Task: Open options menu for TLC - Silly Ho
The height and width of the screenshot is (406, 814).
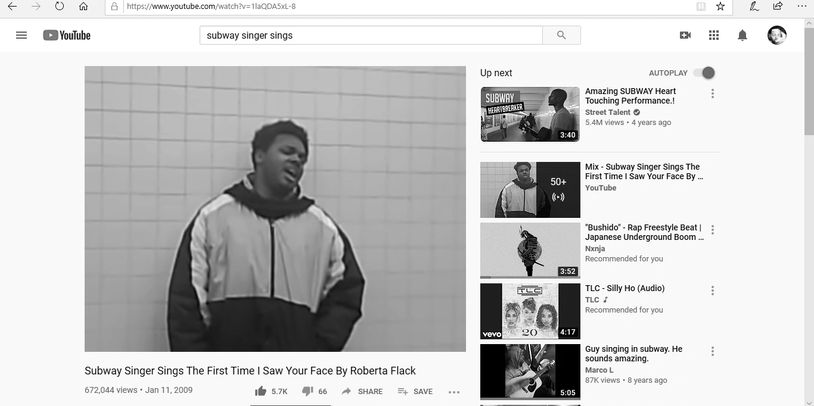Action: pyautogui.click(x=712, y=290)
